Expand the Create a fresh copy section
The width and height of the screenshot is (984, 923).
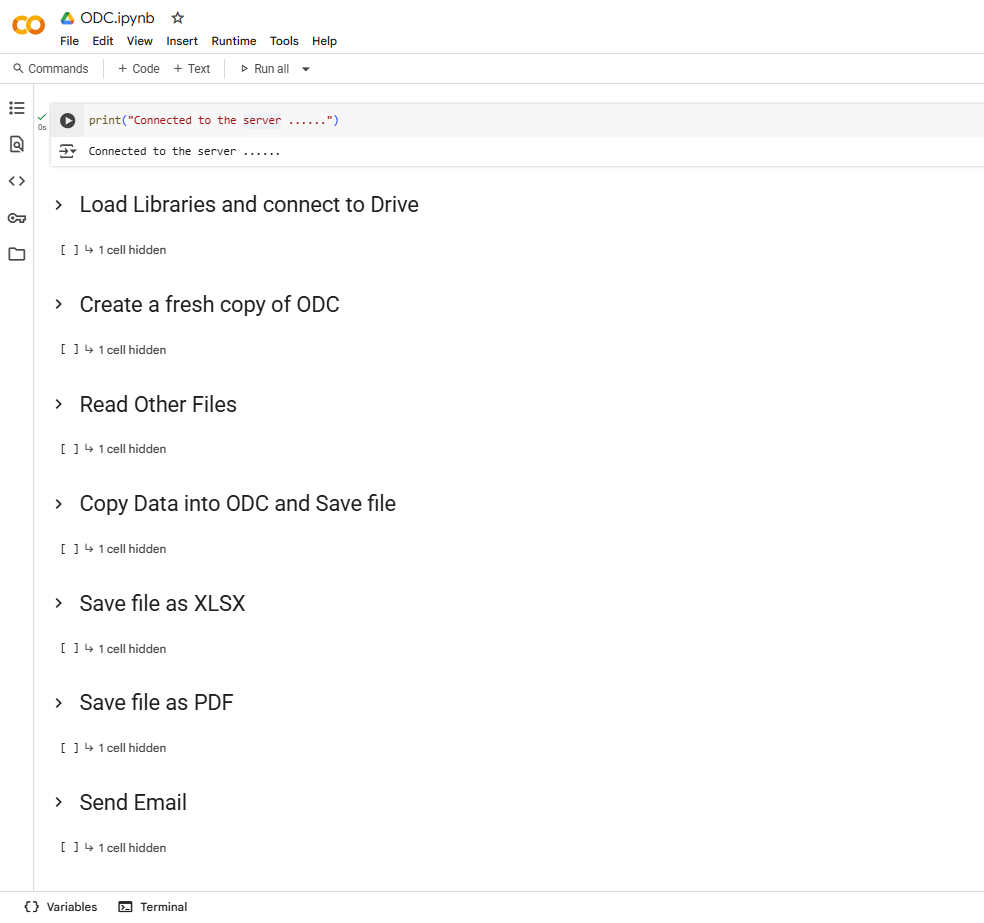tap(59, 304)
